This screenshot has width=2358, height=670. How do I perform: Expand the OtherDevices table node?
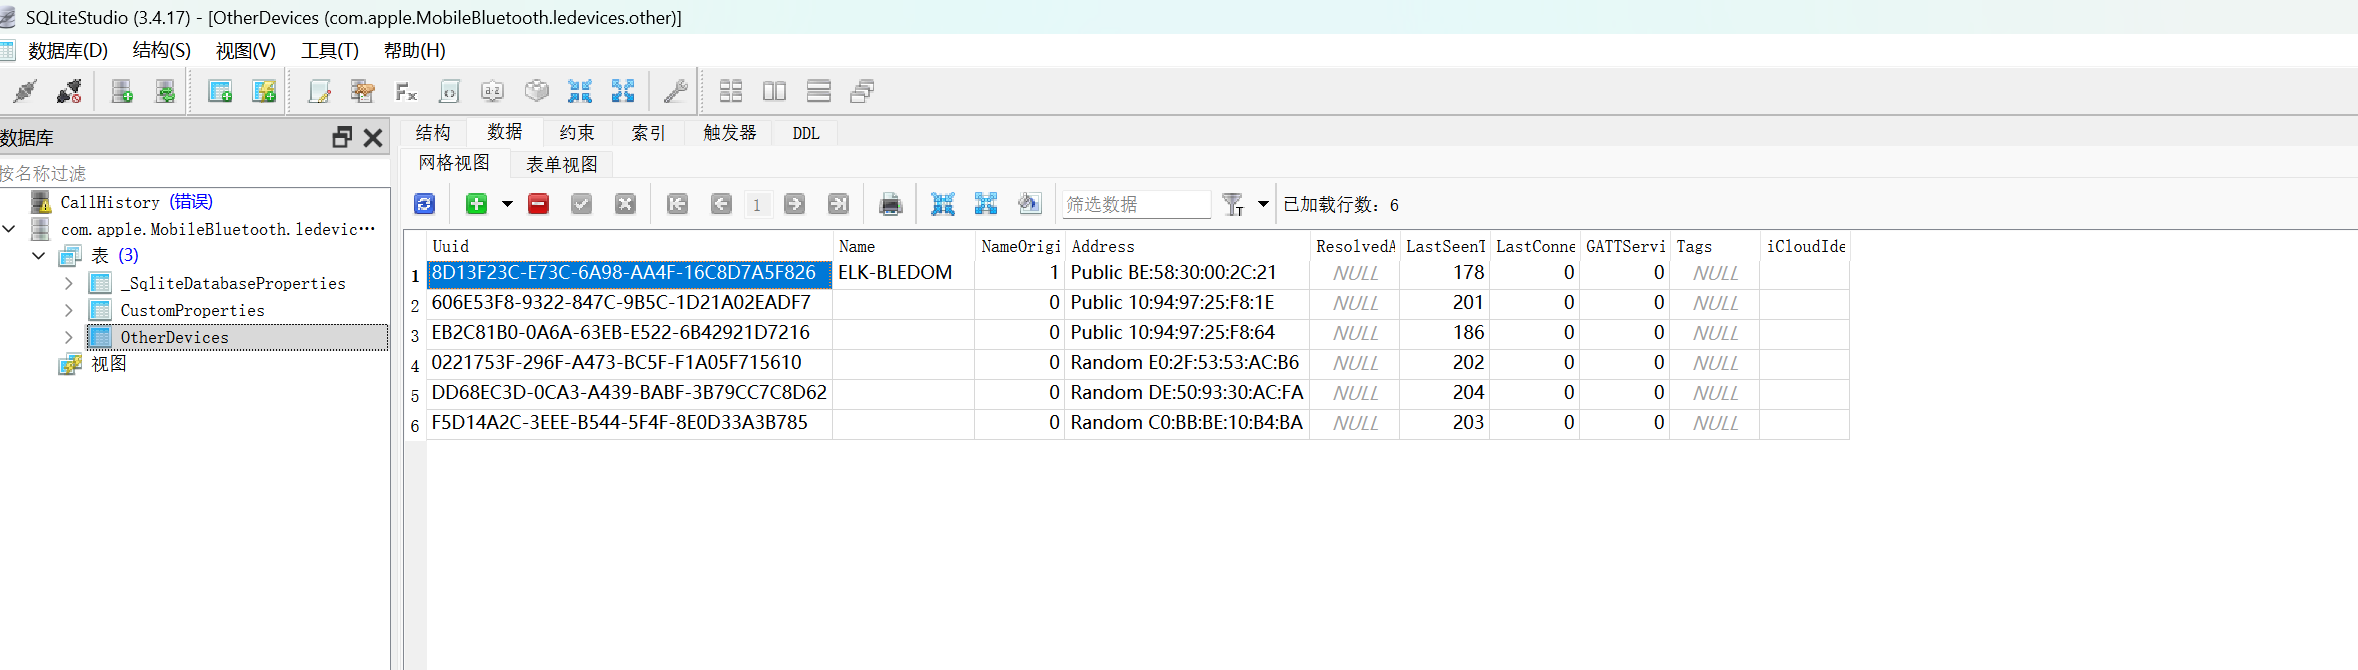click(68, 337)
